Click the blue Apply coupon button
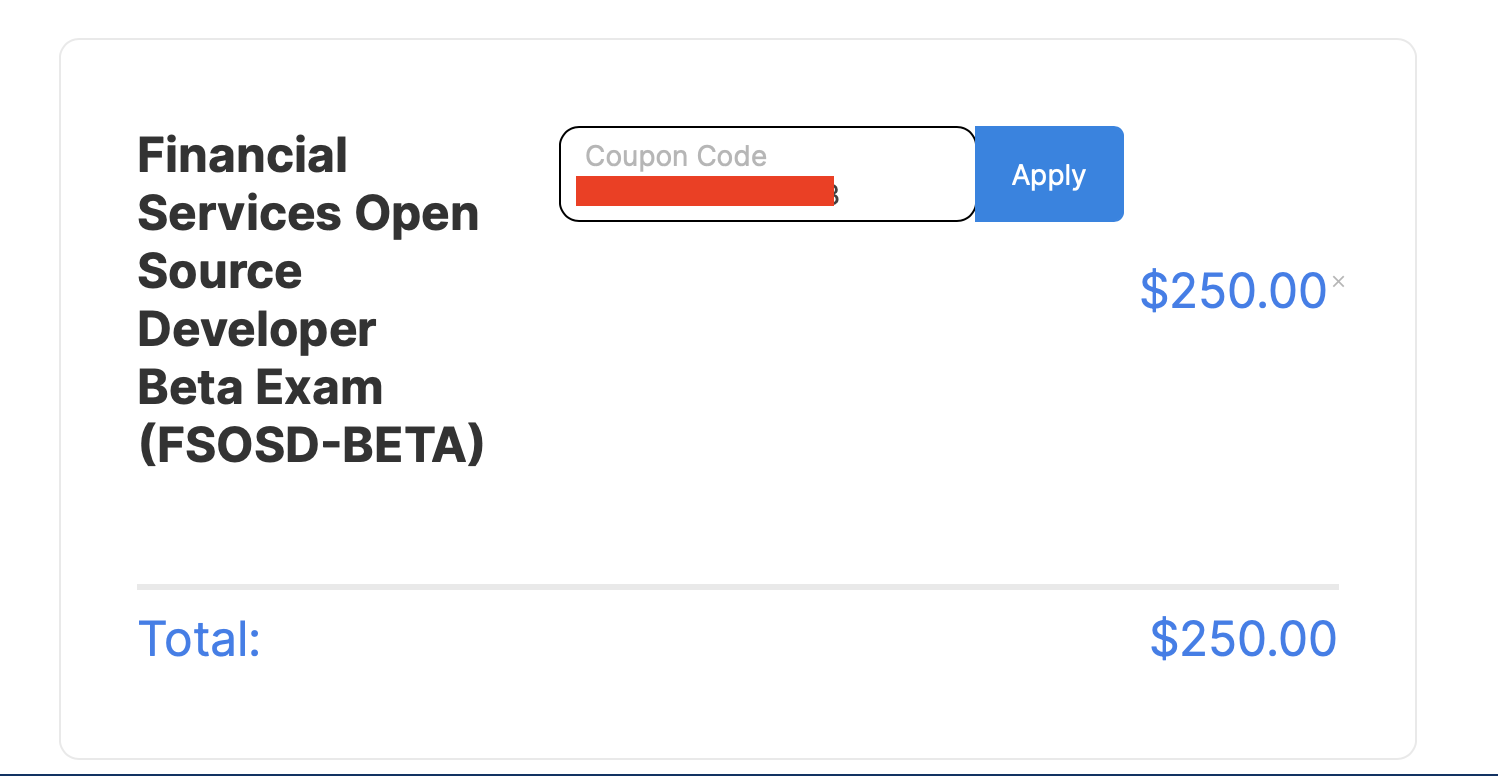Image resolution: width=1498 pixels, height=776 pixels. click(1049, 174)
